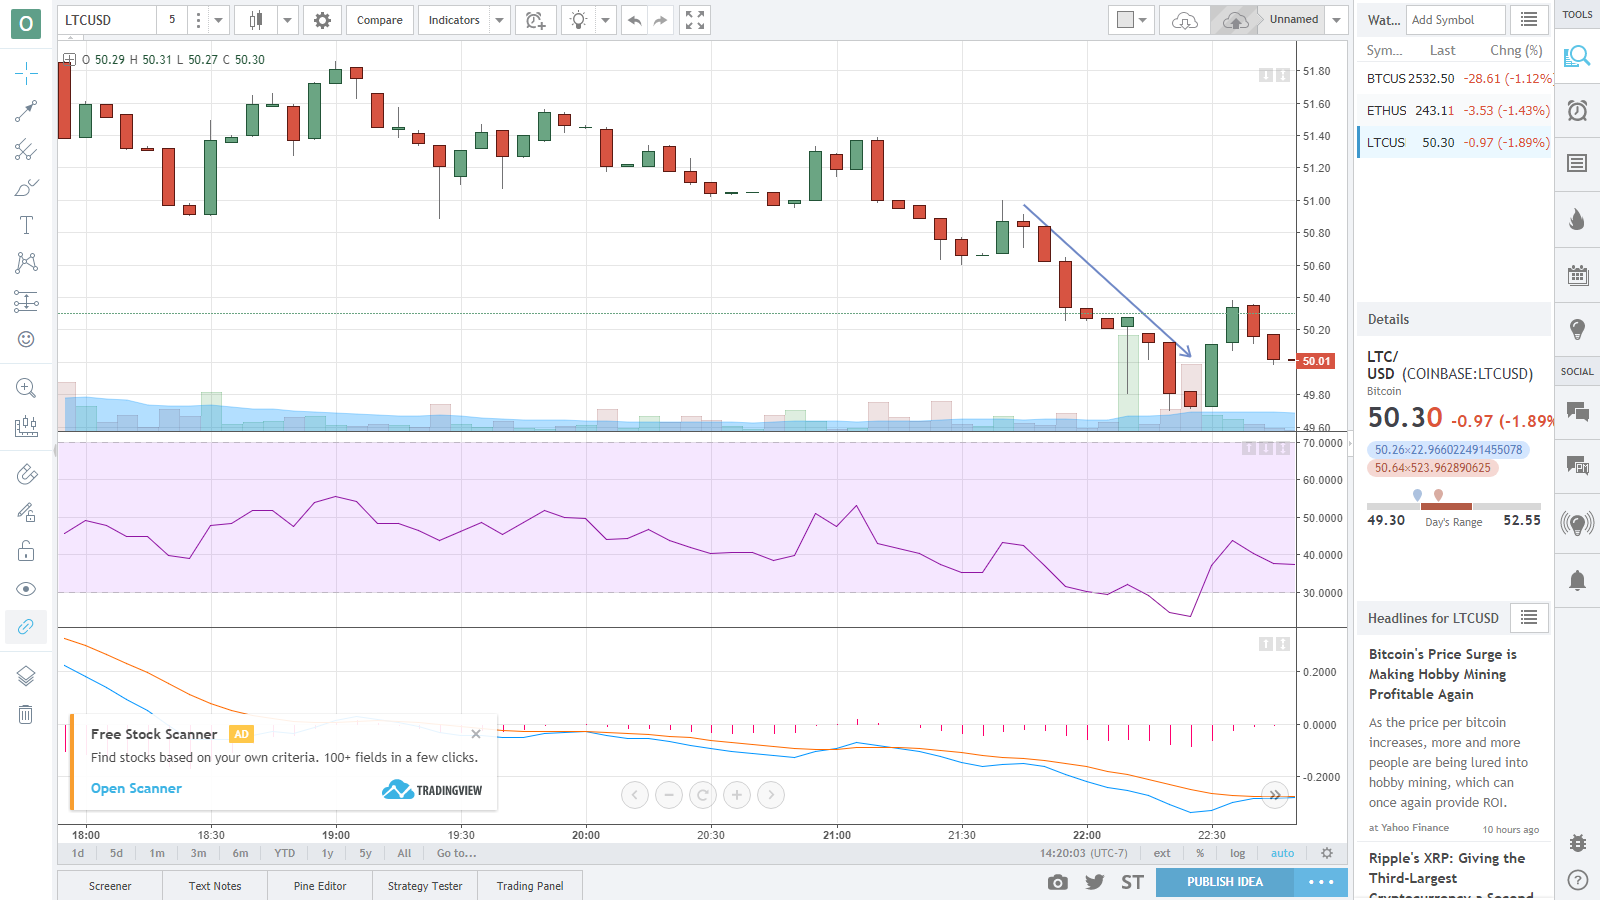Select the pitchfork tool in left toolbar

point(26,150)
